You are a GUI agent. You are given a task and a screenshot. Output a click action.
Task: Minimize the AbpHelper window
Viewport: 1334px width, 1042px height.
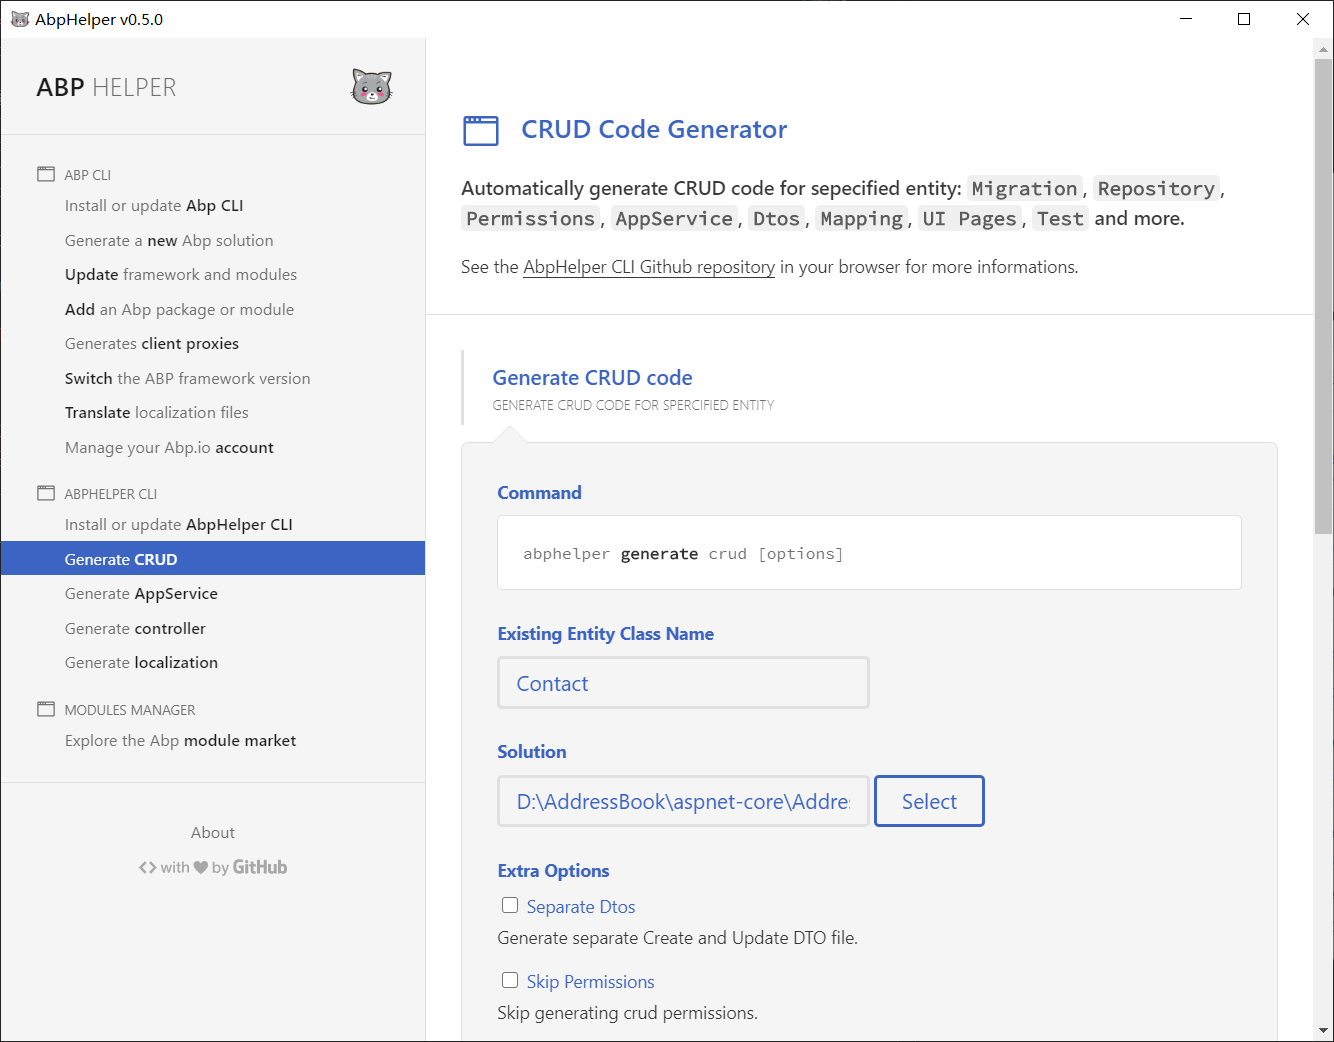(1186, 19)
